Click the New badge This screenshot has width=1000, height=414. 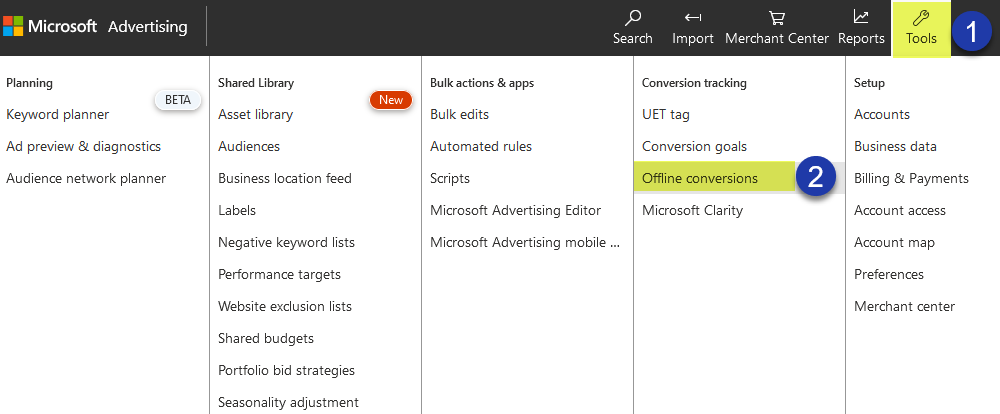coord(391,100)
